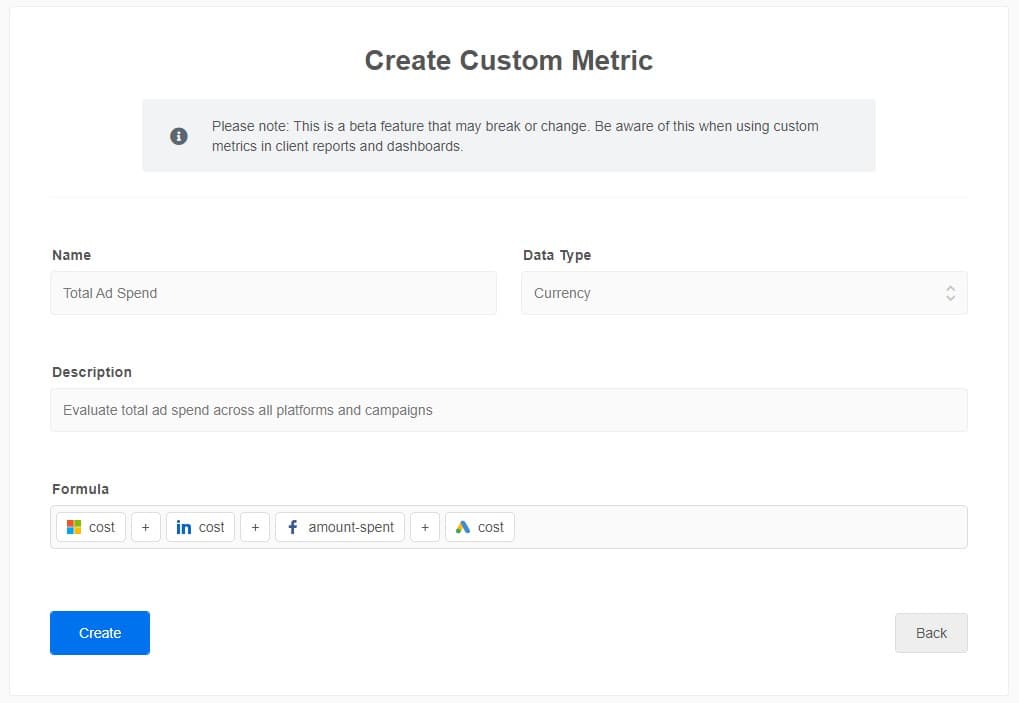Click the Google Ads icon in the formula

coord(72,527)
